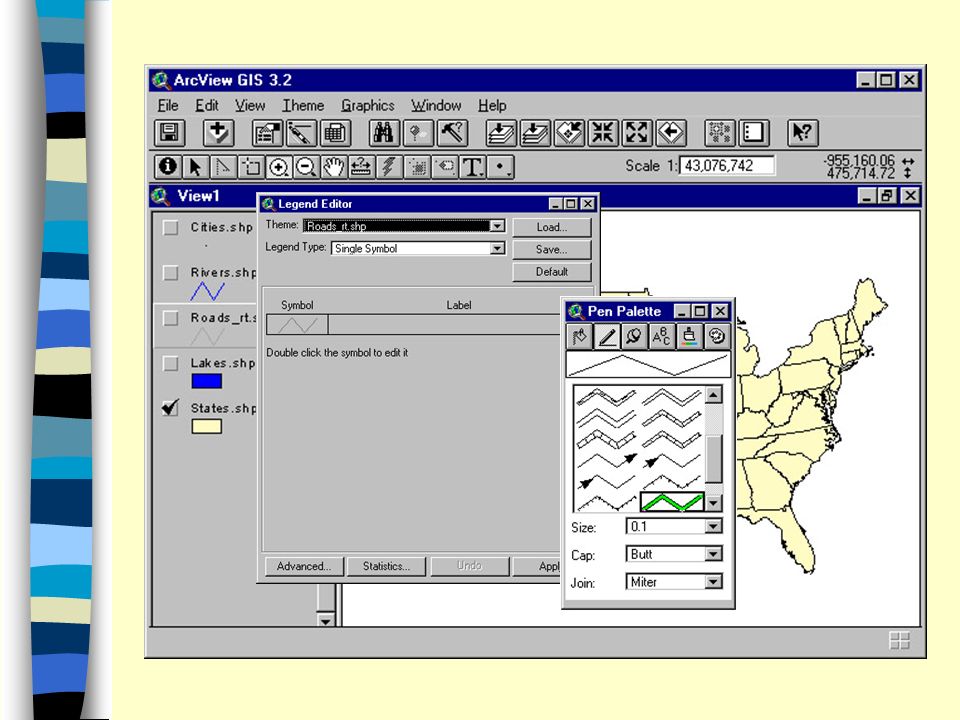Open the Graphics menu
960x720 pixels.
(368, 105)
